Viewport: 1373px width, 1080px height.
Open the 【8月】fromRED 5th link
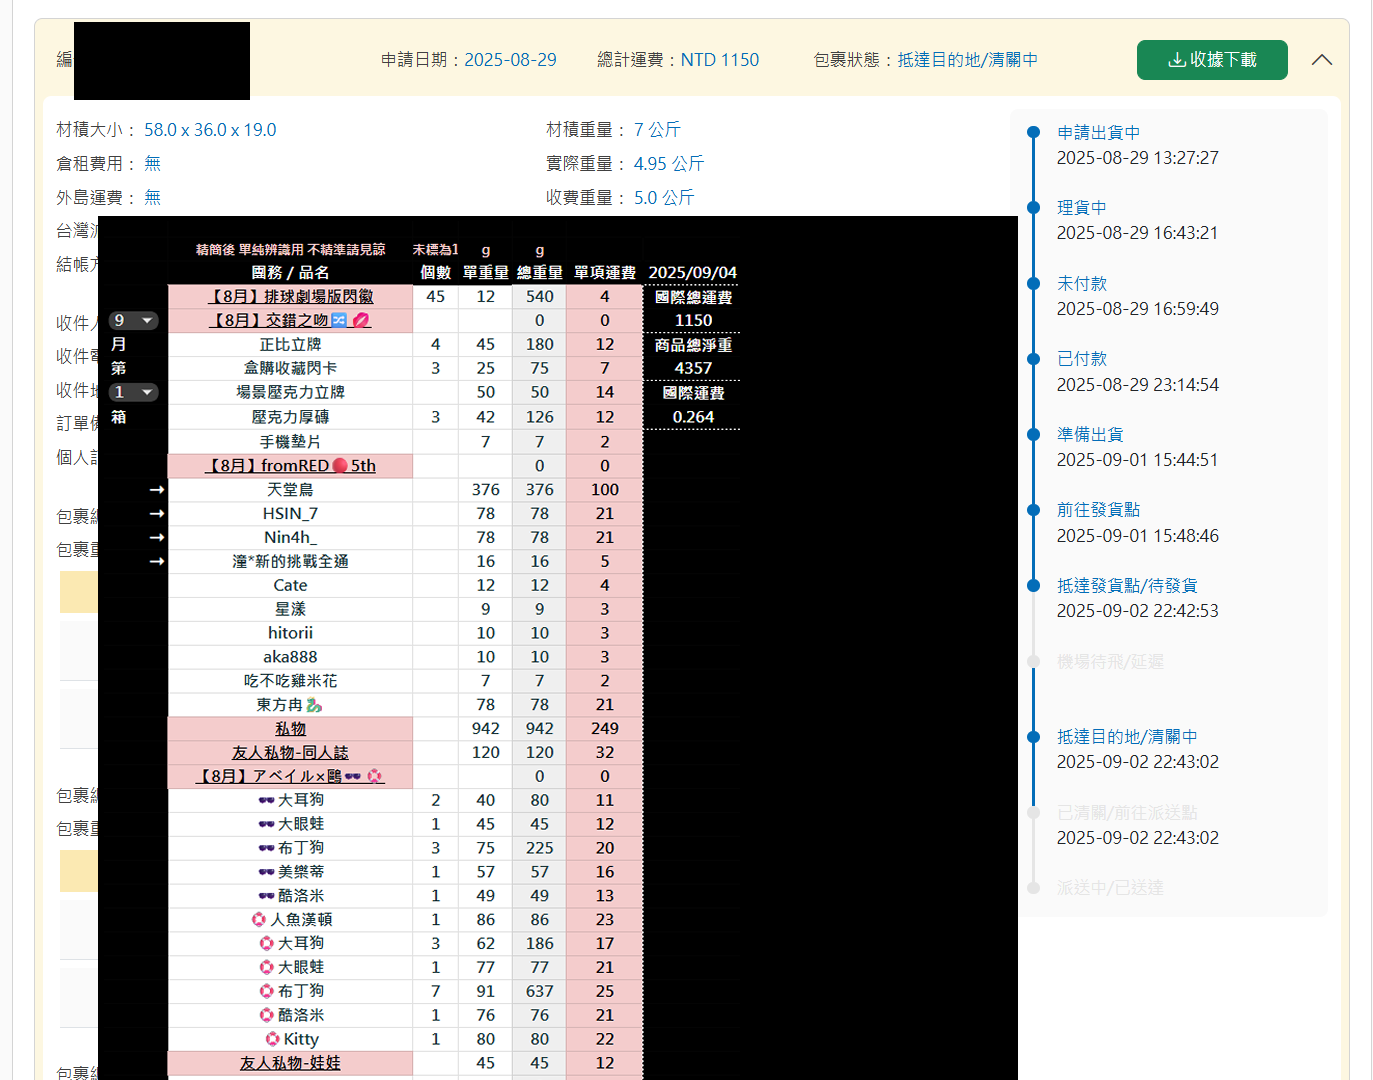[x=290, y=466]
